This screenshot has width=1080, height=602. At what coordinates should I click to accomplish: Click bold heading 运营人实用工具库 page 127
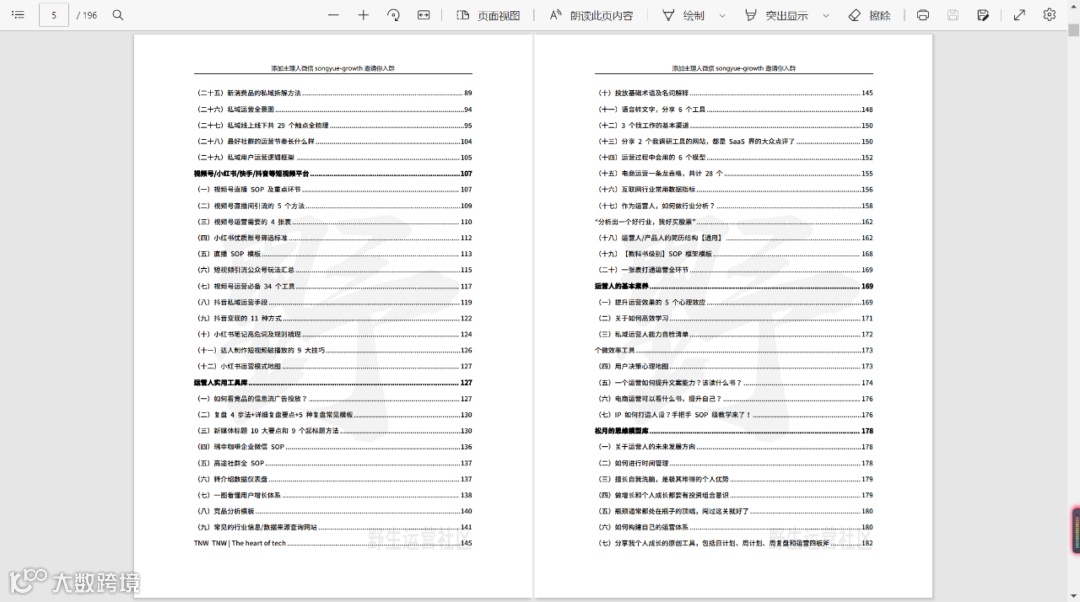pyautogui.click(x=333, y=382)
